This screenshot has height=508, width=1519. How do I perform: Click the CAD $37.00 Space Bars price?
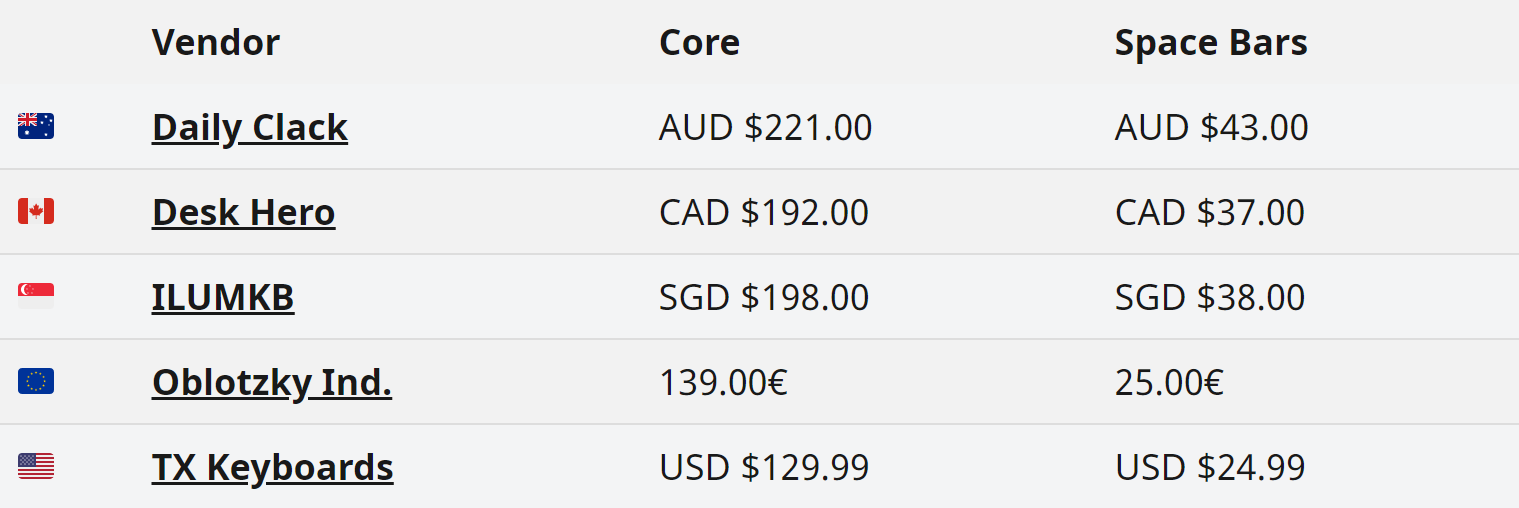1209,213
